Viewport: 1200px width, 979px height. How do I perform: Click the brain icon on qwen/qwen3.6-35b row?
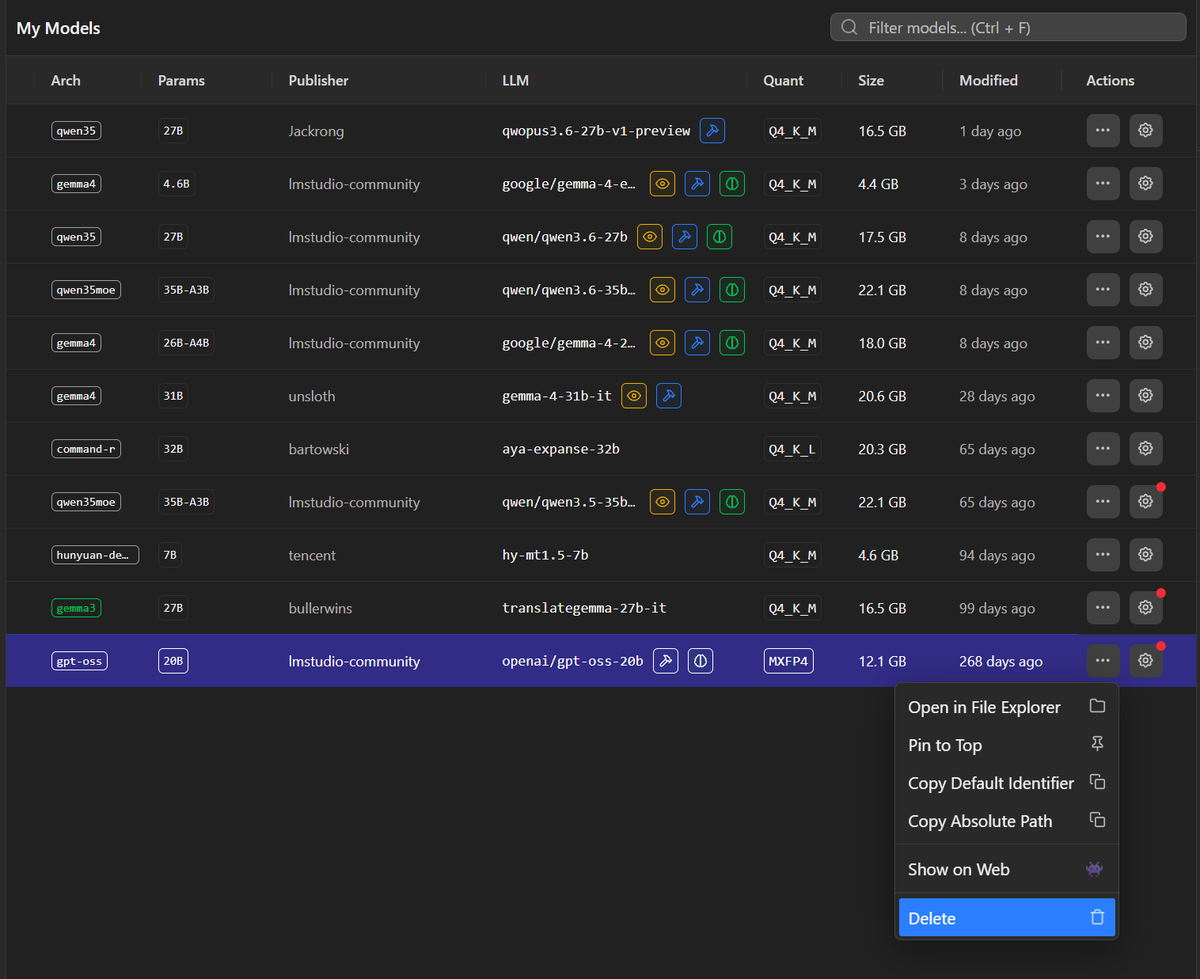tap(732, 290)
